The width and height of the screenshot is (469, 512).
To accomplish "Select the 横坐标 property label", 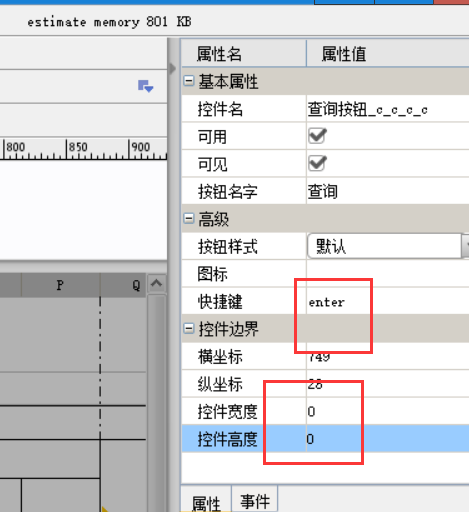I will tap(220, 357).
